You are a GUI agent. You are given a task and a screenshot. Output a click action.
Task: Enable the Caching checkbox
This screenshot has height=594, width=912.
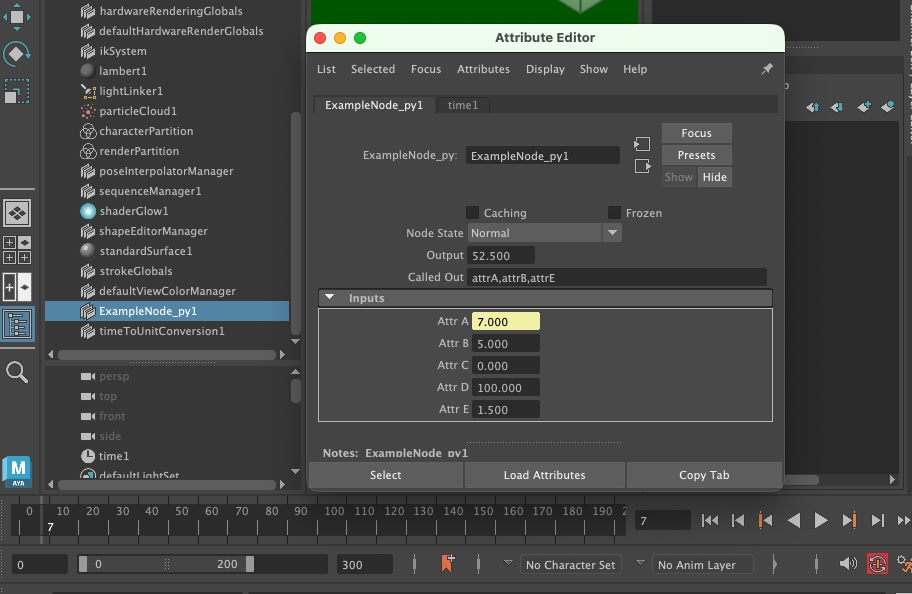tap(473, 212)
